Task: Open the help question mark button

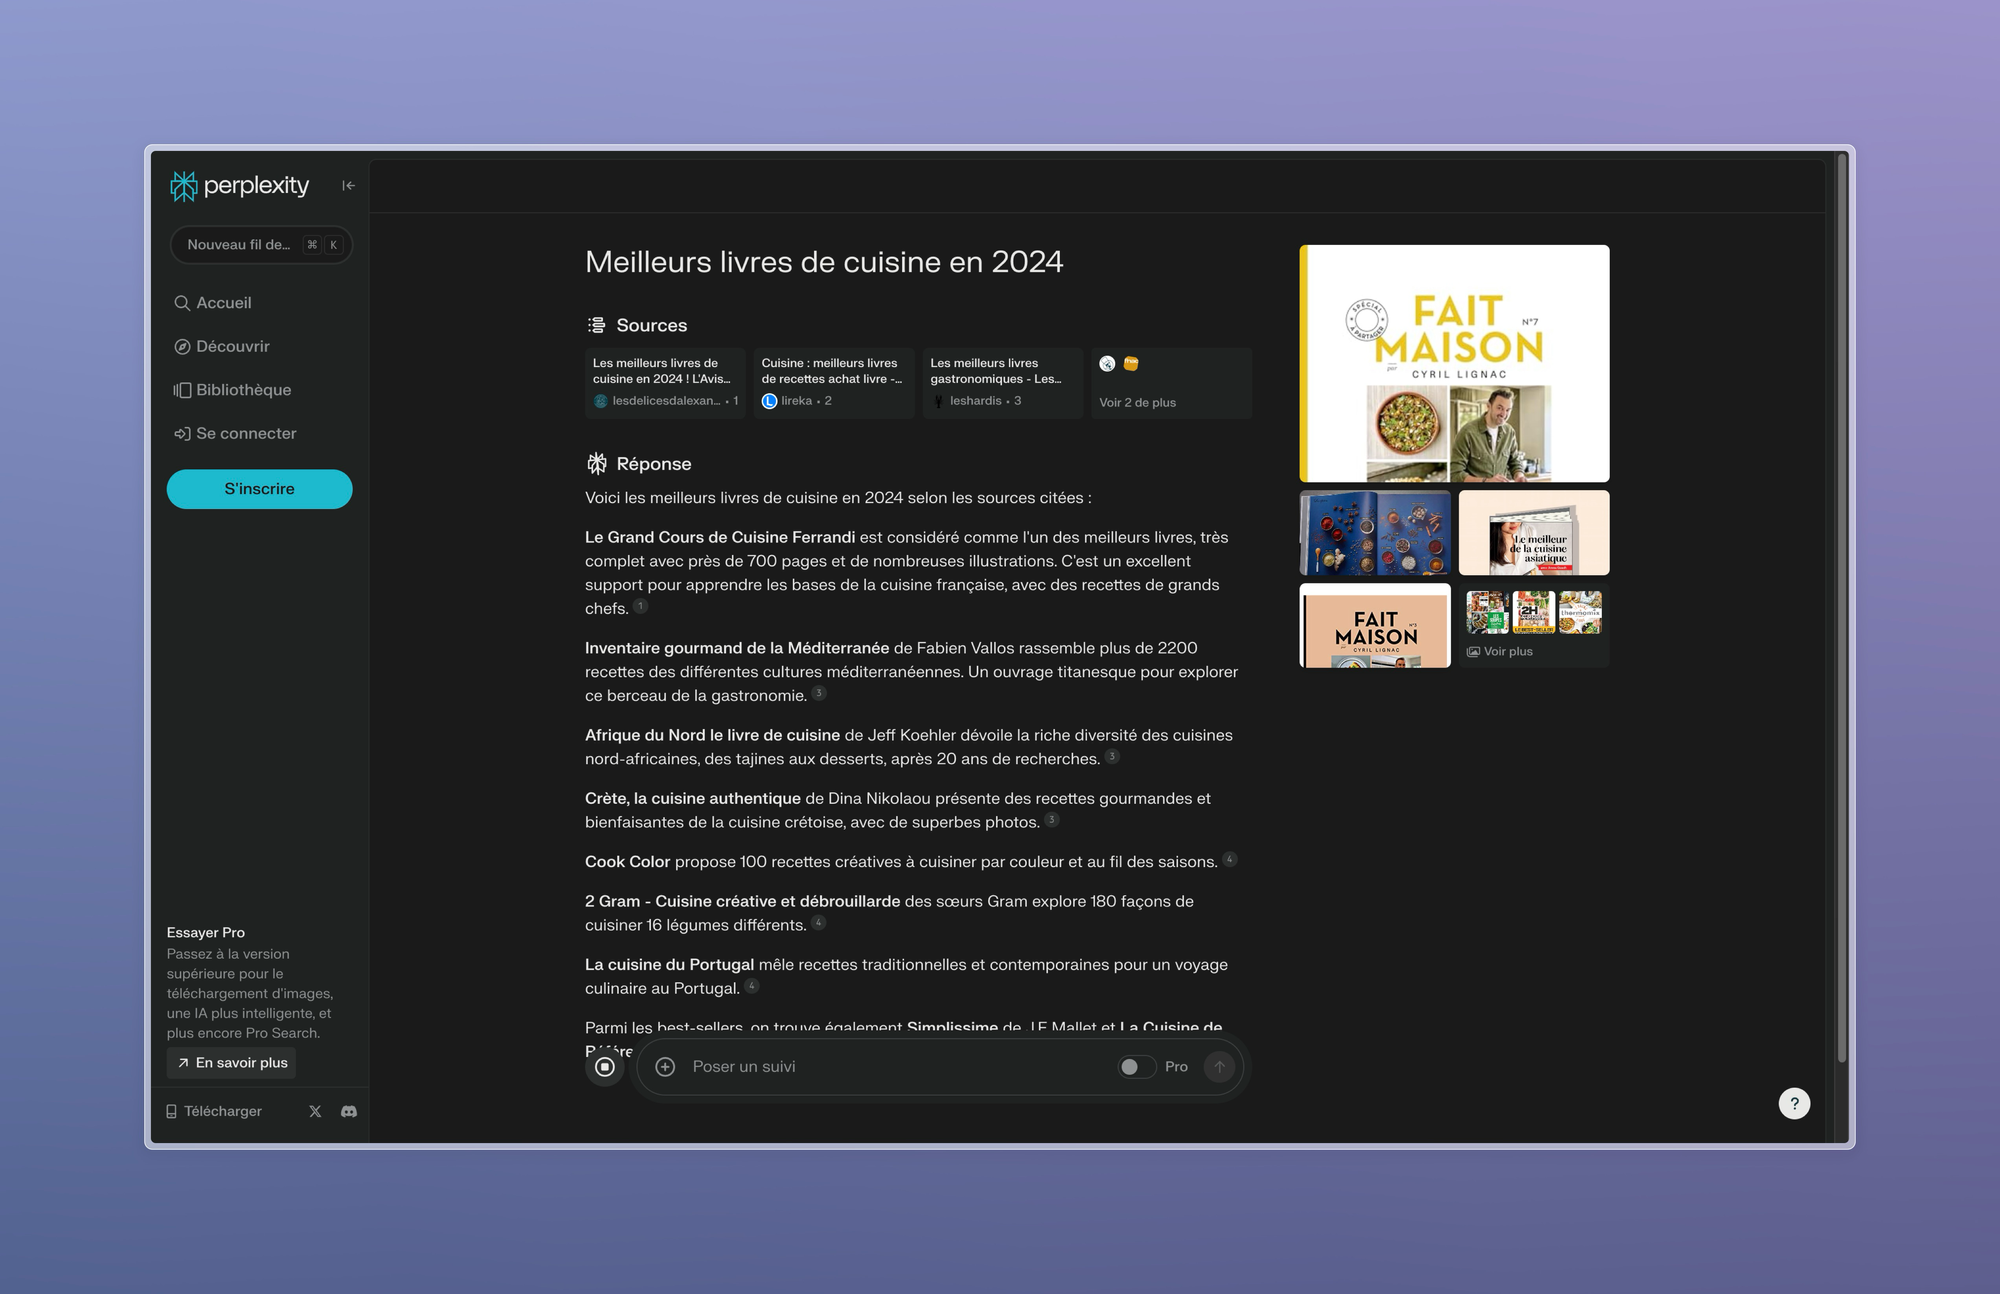Action: 1794,1104
